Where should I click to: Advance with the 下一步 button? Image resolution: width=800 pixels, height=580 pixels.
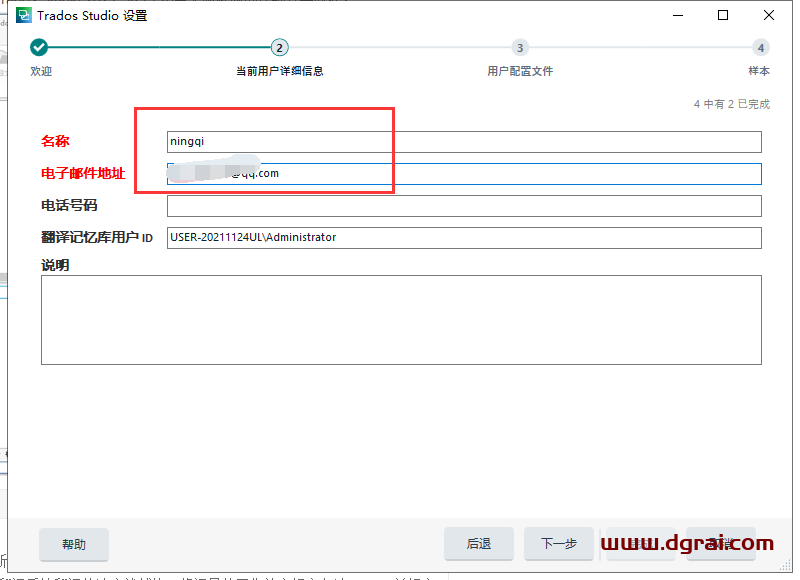coord(559,544)
